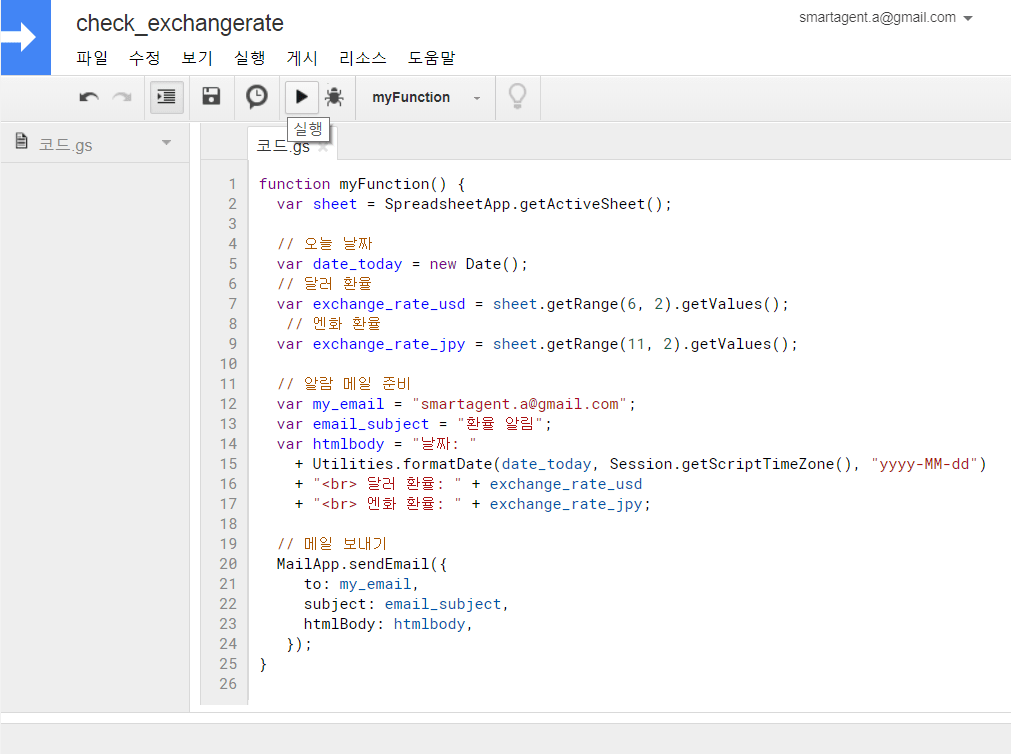Select 코드.gs in the file sidebar
Image resolution: width=1011 pixels, height=754 pixels.
pos(66,145)
